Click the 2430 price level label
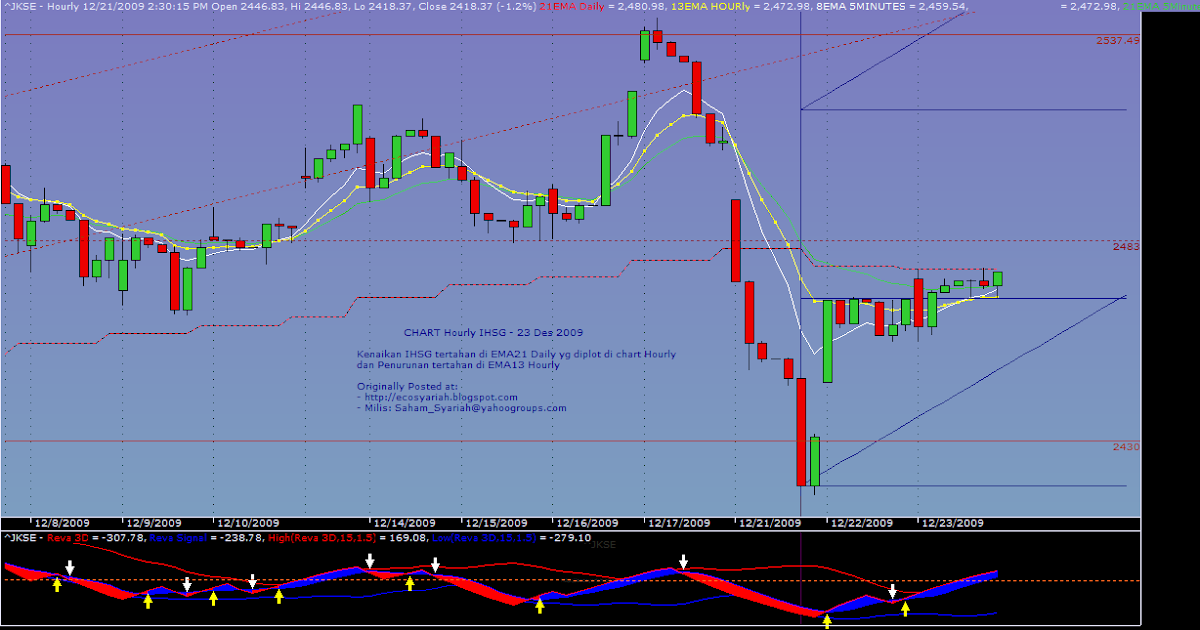The height and width of the screenshot is (630, 1200). pyautogui.click(x=1126, y=447)
